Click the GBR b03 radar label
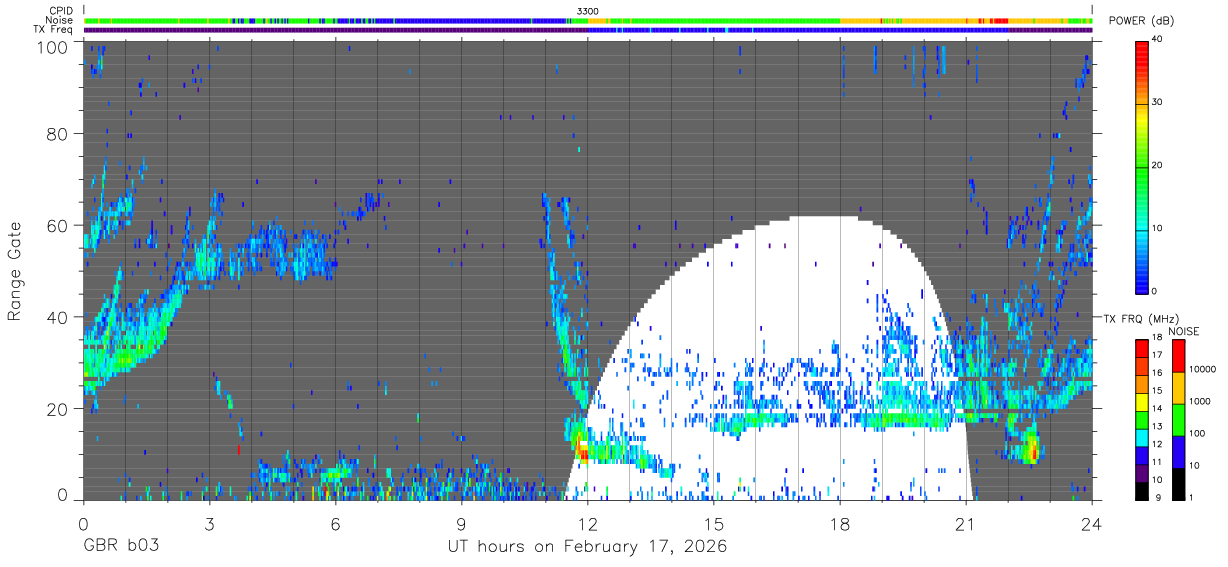Viewport: 1228px width, 567px height. pyautogui.click(x=120, y=547)
